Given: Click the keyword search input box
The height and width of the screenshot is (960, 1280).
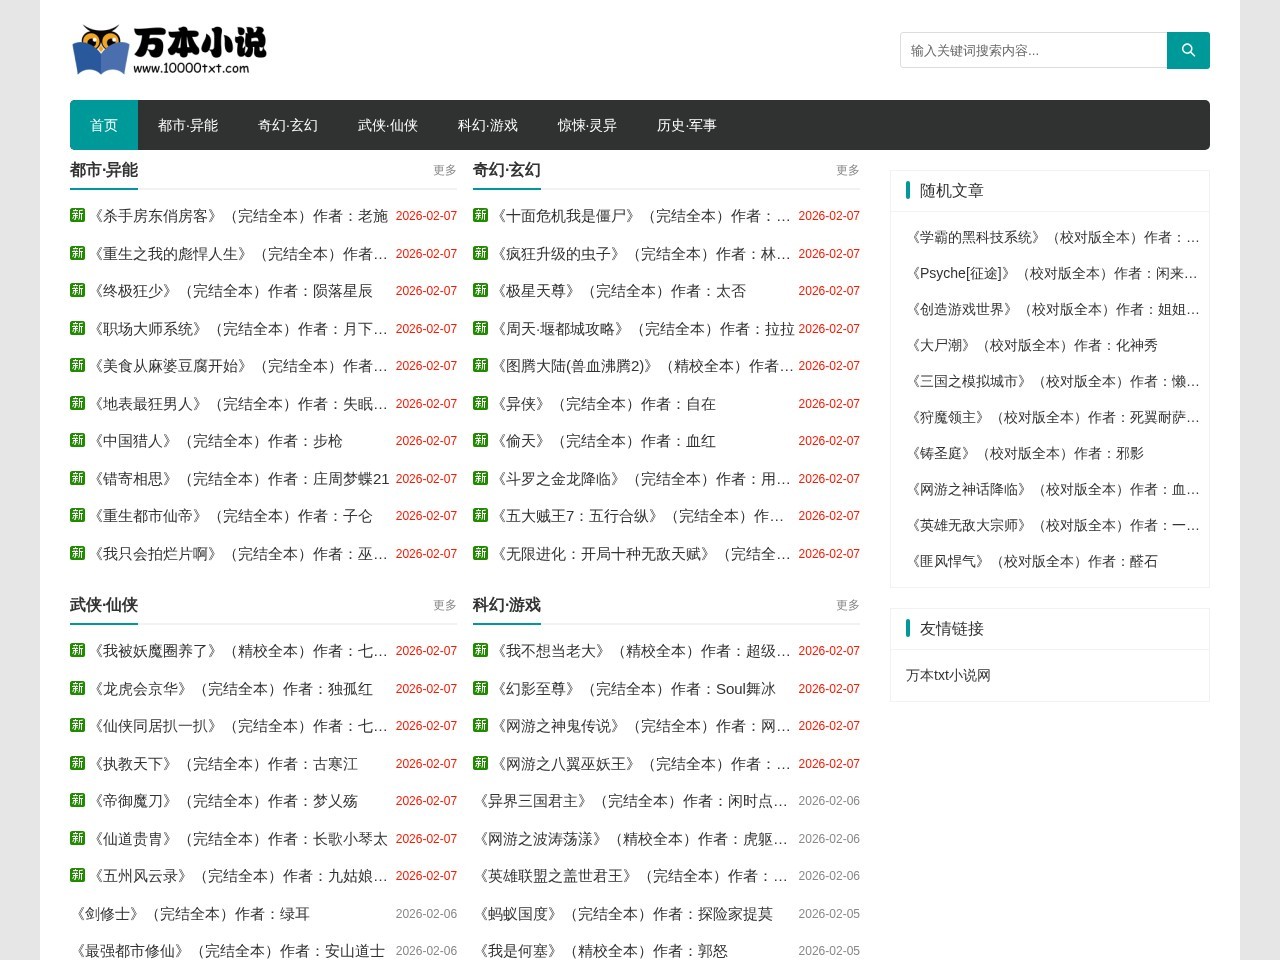Looking at the screenshot, I should (1030, 50).
